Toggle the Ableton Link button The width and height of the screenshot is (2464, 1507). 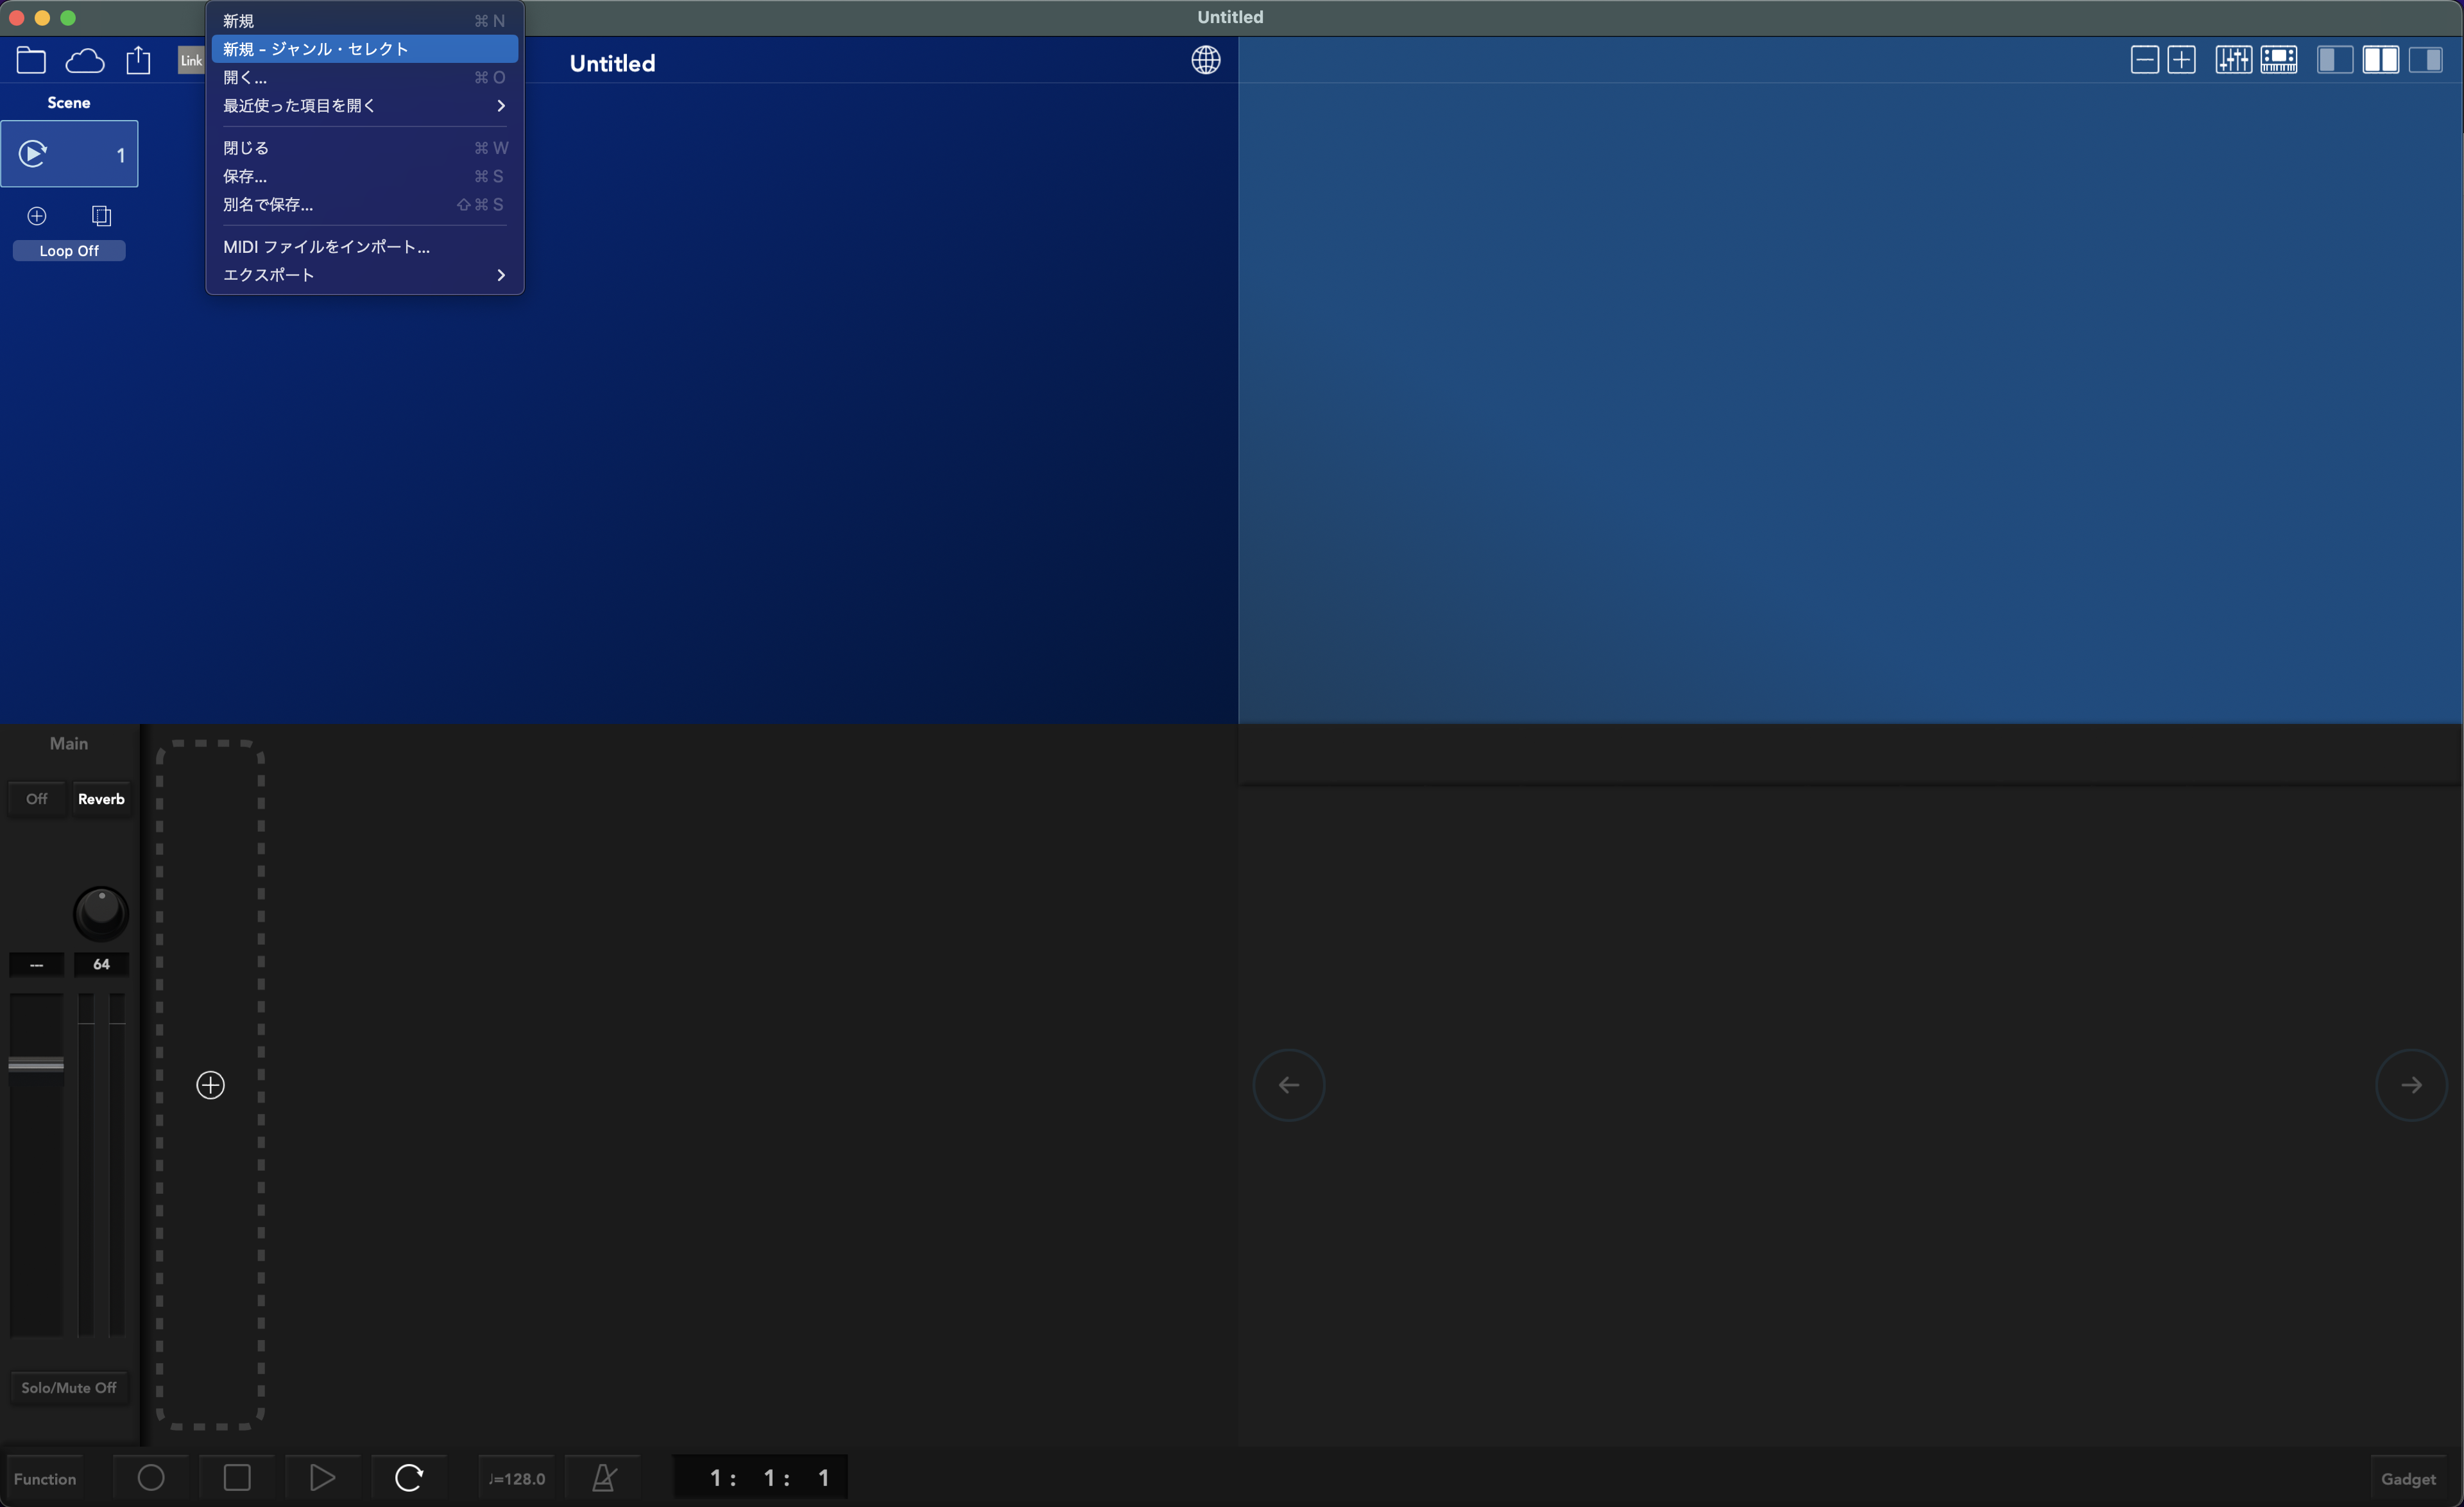(x=191, y=61)
